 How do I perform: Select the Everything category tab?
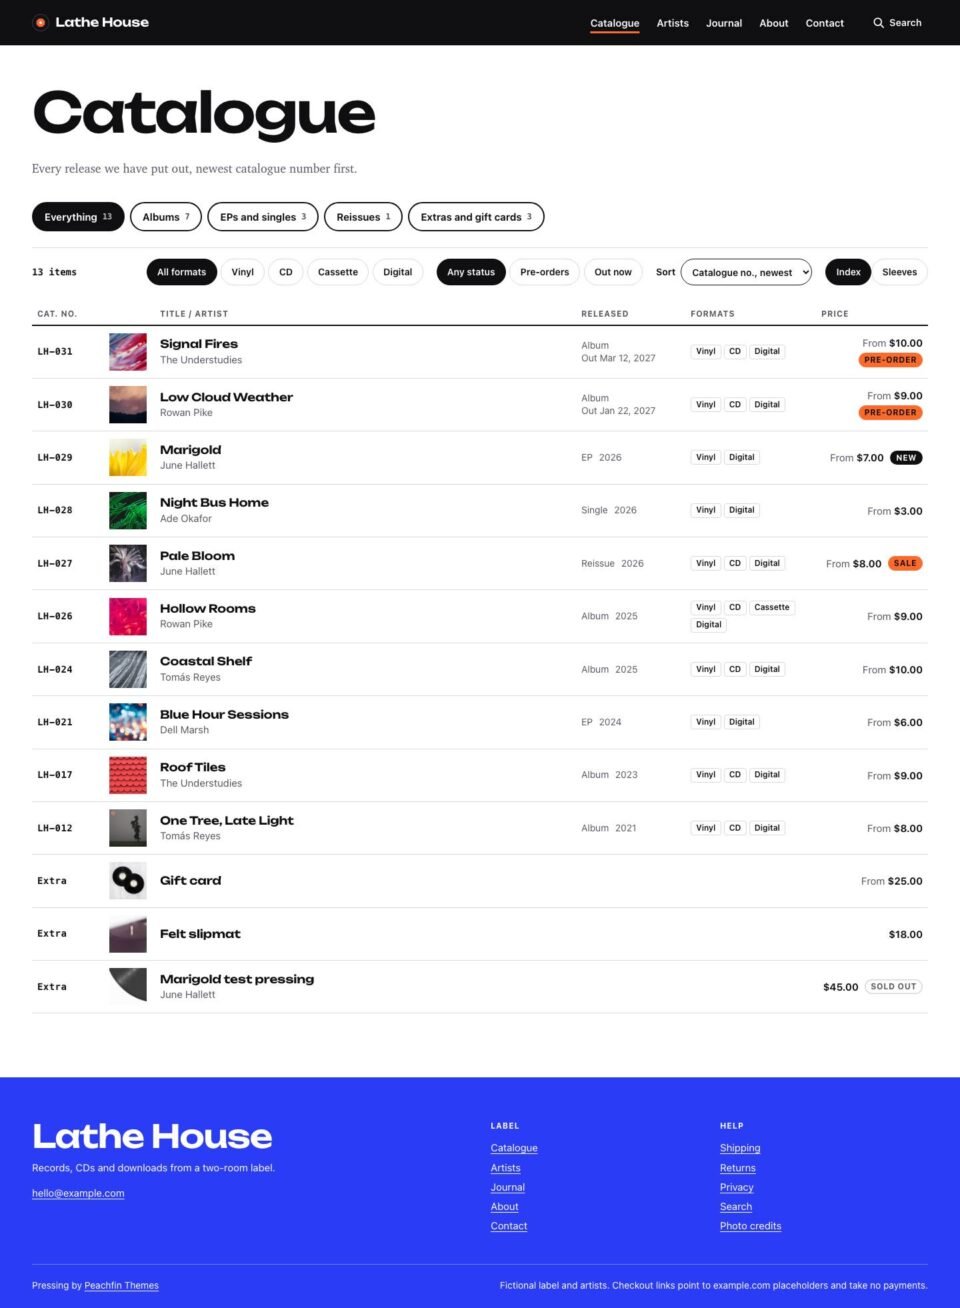78,217
